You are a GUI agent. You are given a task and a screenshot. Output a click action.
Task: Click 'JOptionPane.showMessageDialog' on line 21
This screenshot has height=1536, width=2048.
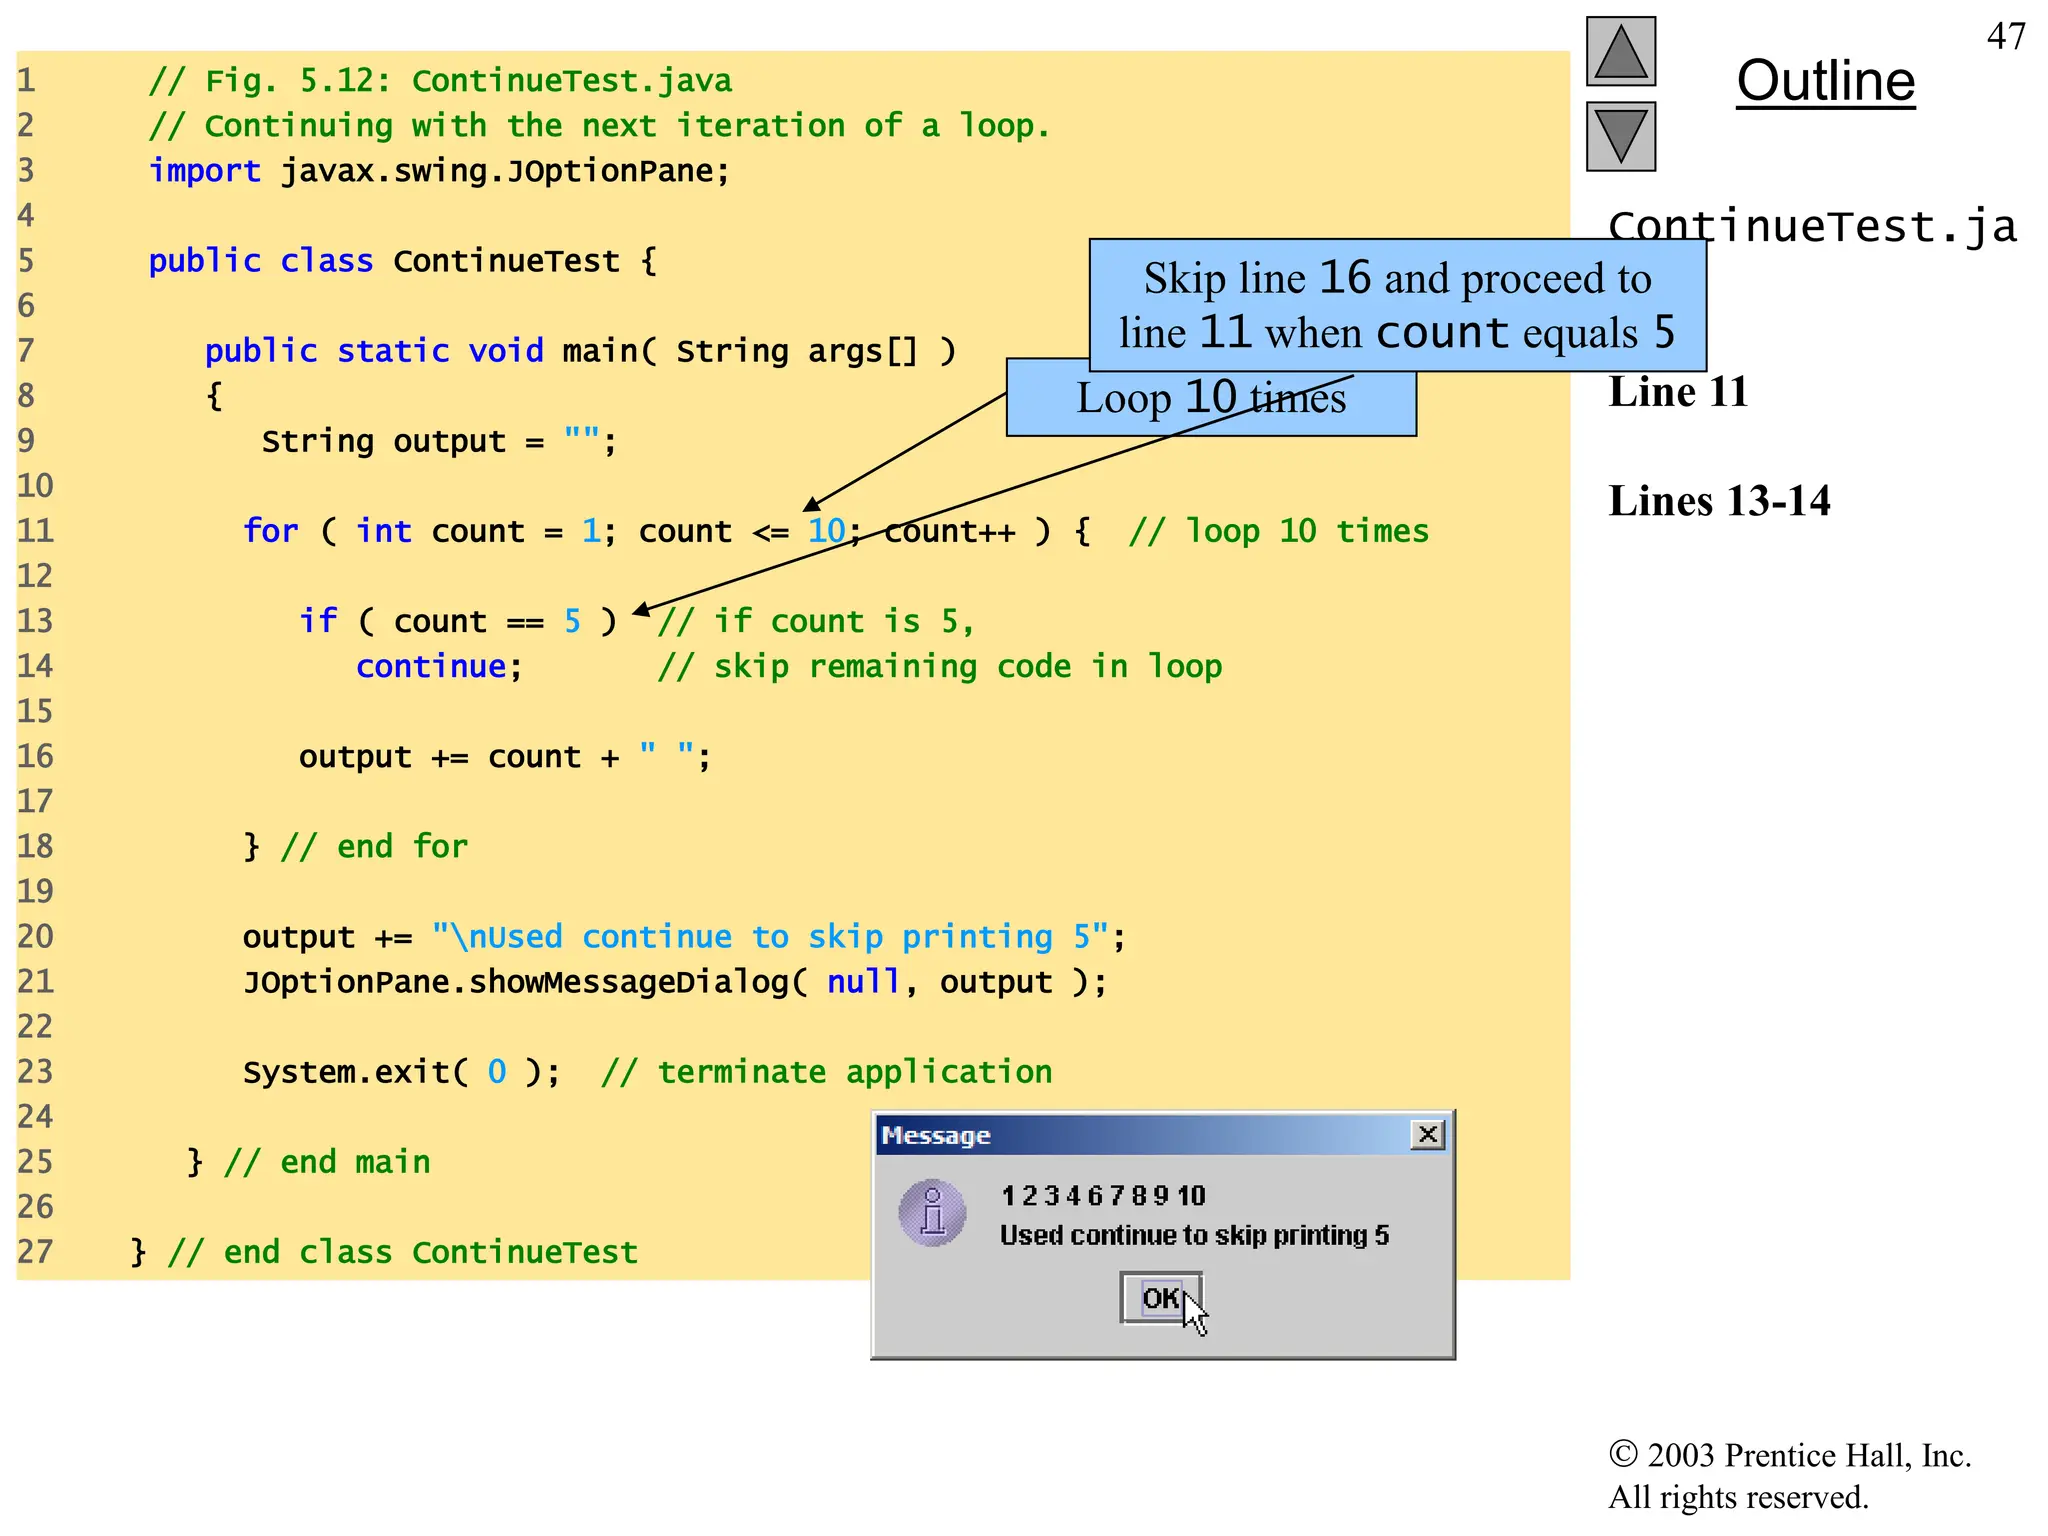click(516, 982)
